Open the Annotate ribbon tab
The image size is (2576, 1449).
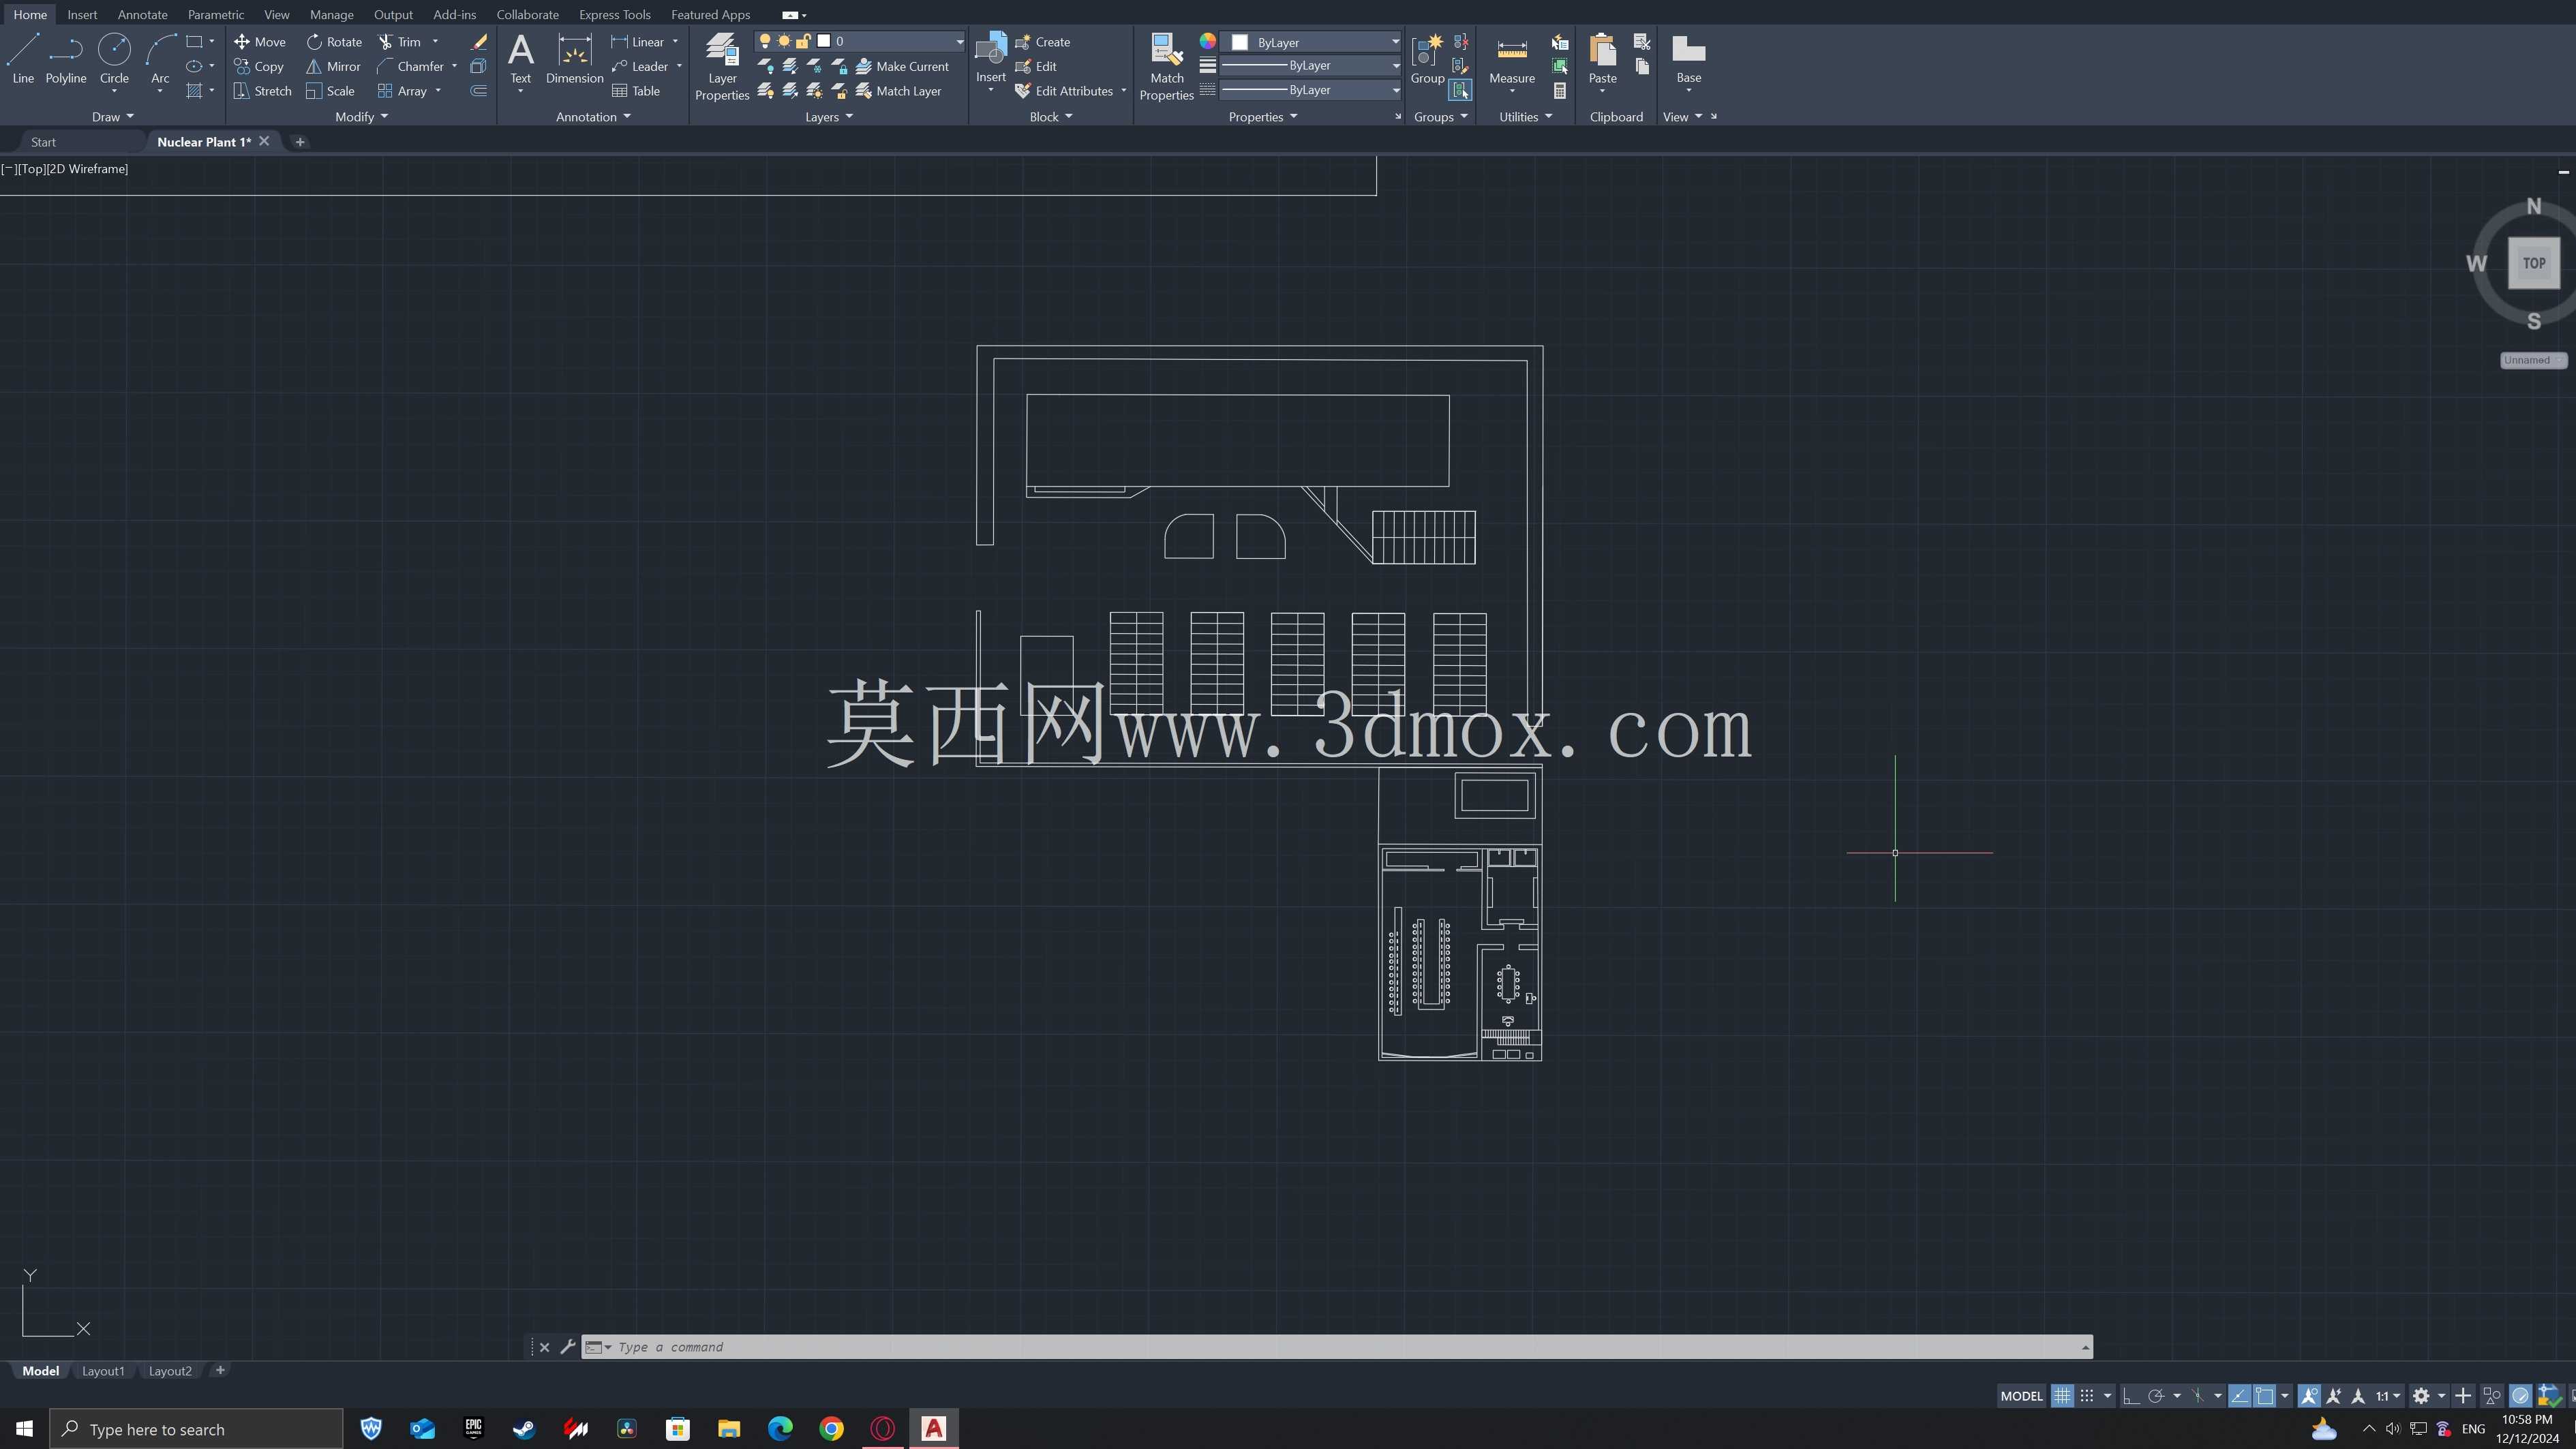[x=142, y=15]
